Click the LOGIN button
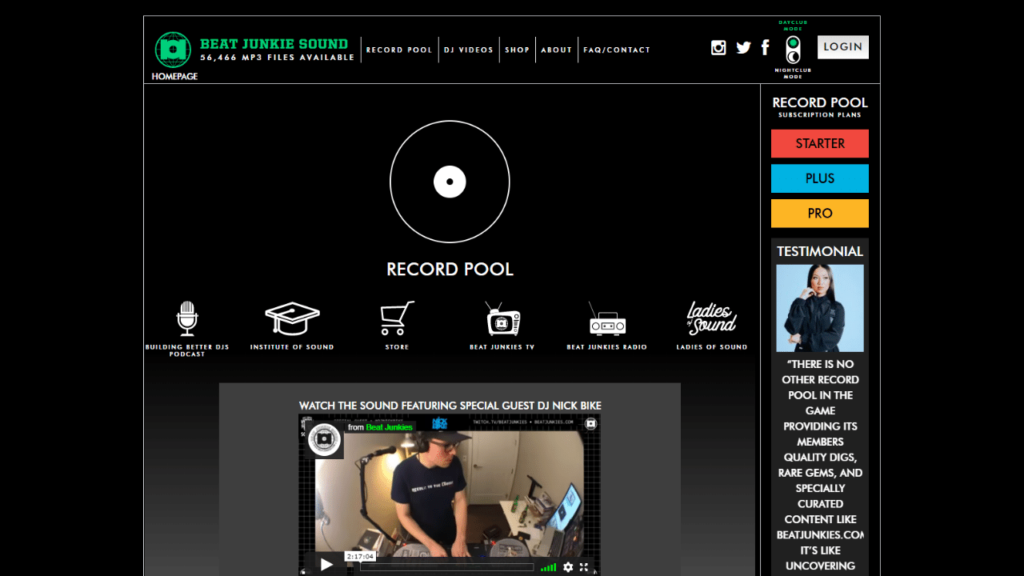1024x576 pixels. click(x=842, y=47)
